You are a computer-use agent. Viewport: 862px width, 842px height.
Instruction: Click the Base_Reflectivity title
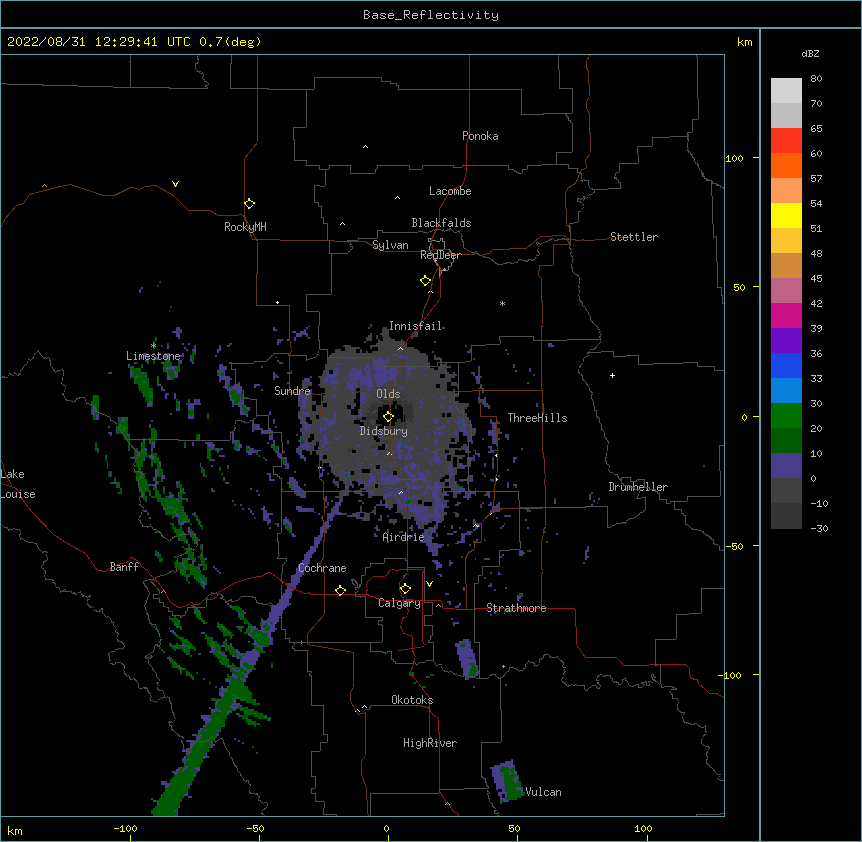(x=431, y=15)
